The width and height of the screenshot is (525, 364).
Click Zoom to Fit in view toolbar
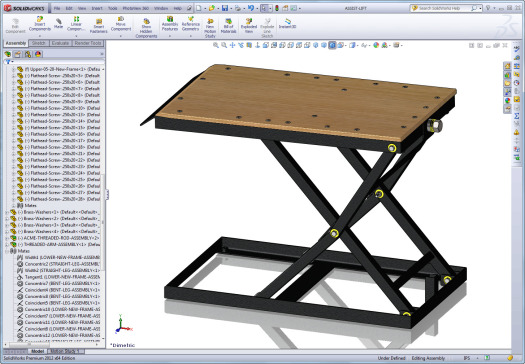[216, 45]
